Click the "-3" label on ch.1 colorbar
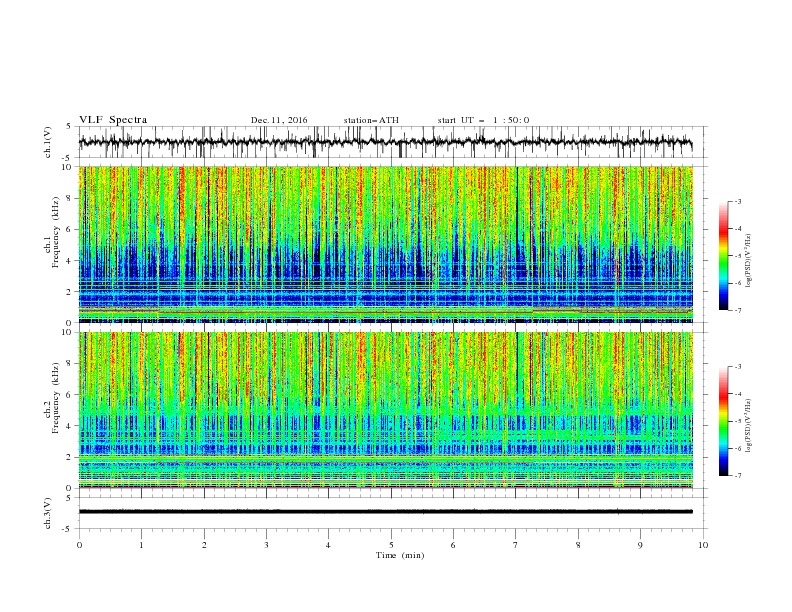Screen dimensions: 792x612 pos(738,201)
